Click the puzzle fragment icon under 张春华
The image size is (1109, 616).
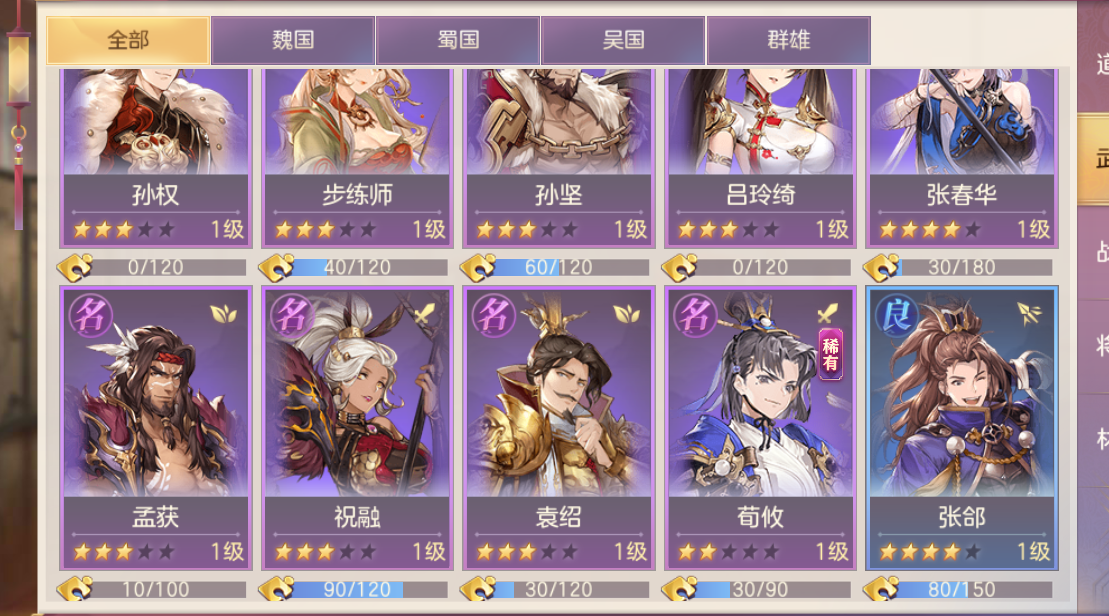pyautogui.click(x=881, y=267)
